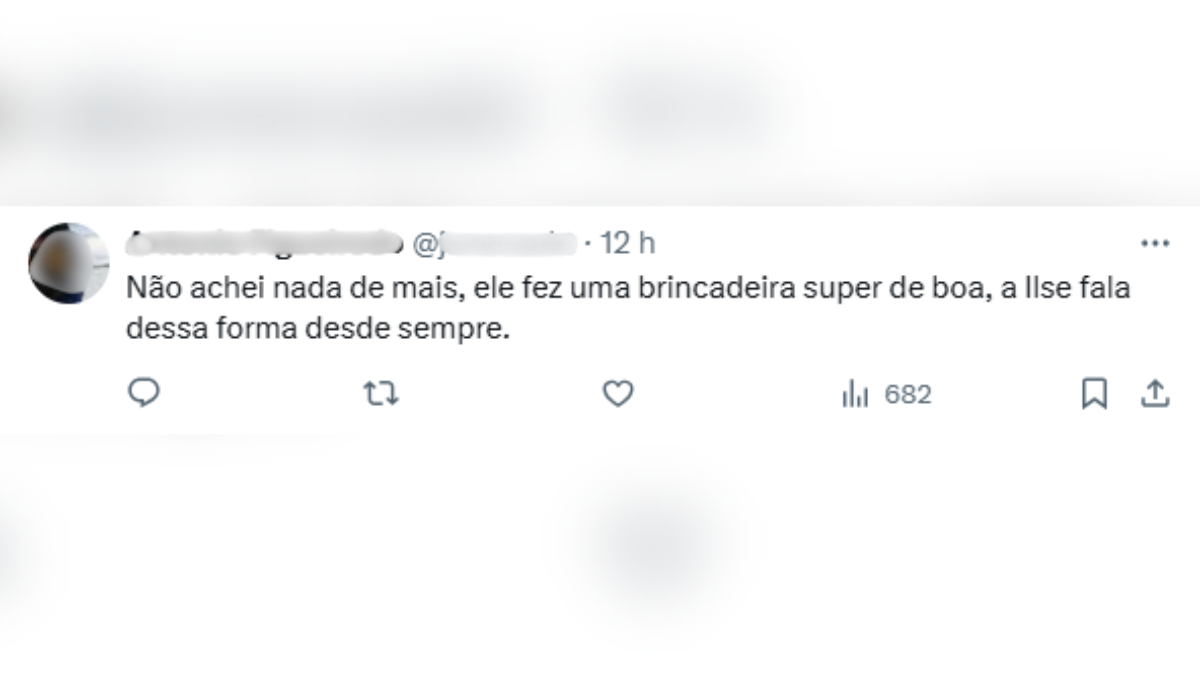Click the text "dessa forma desde sempre."
The height and width of the screenshot is (675, 1200).
318,330
